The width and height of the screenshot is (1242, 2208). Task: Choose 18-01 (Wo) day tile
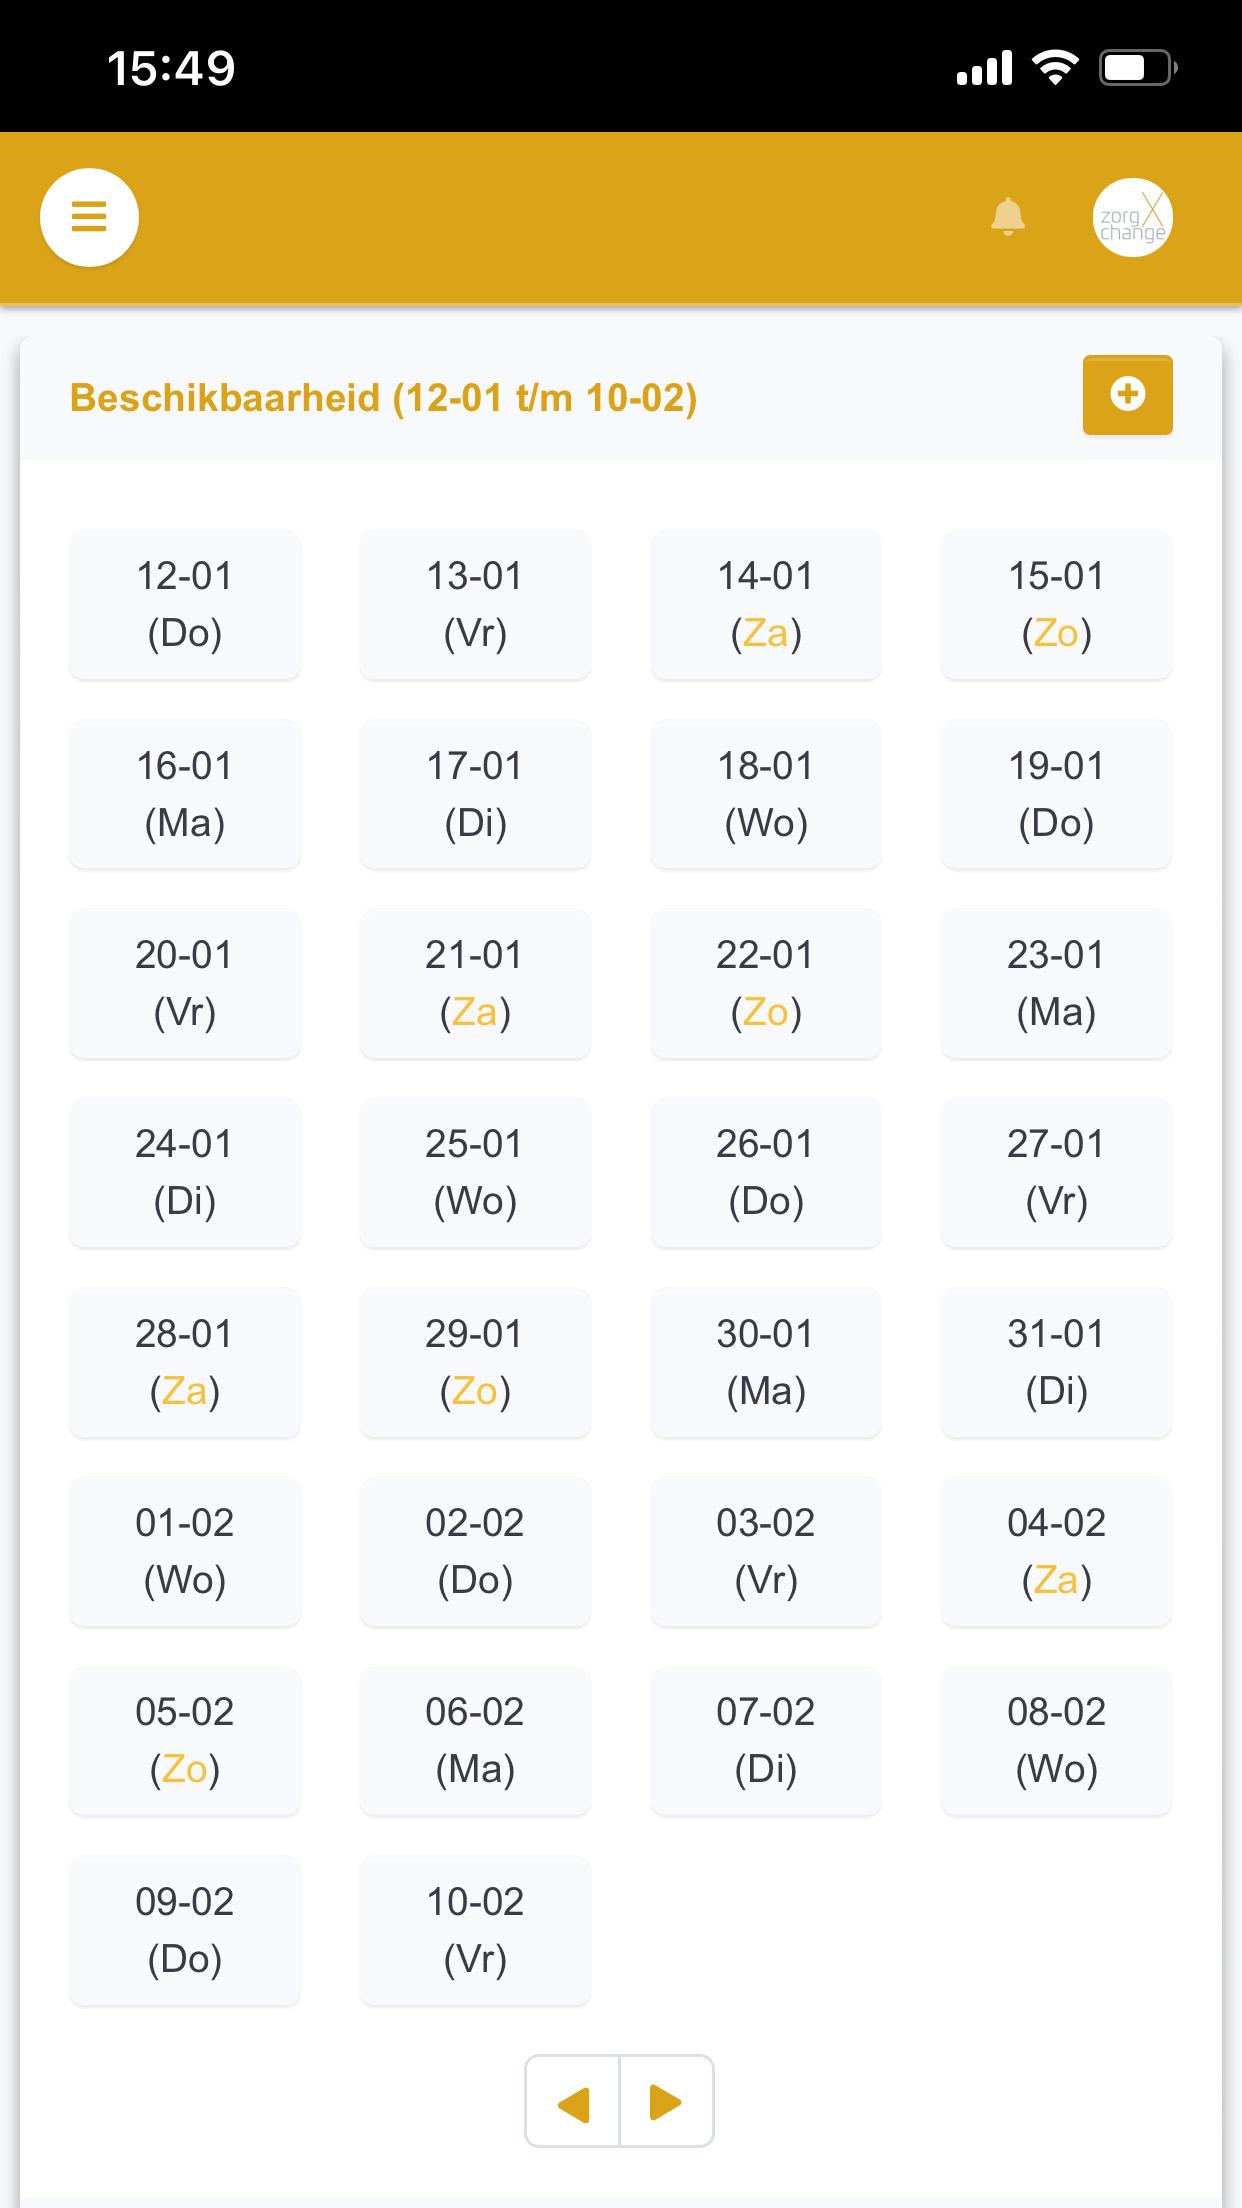click(766, 794)
